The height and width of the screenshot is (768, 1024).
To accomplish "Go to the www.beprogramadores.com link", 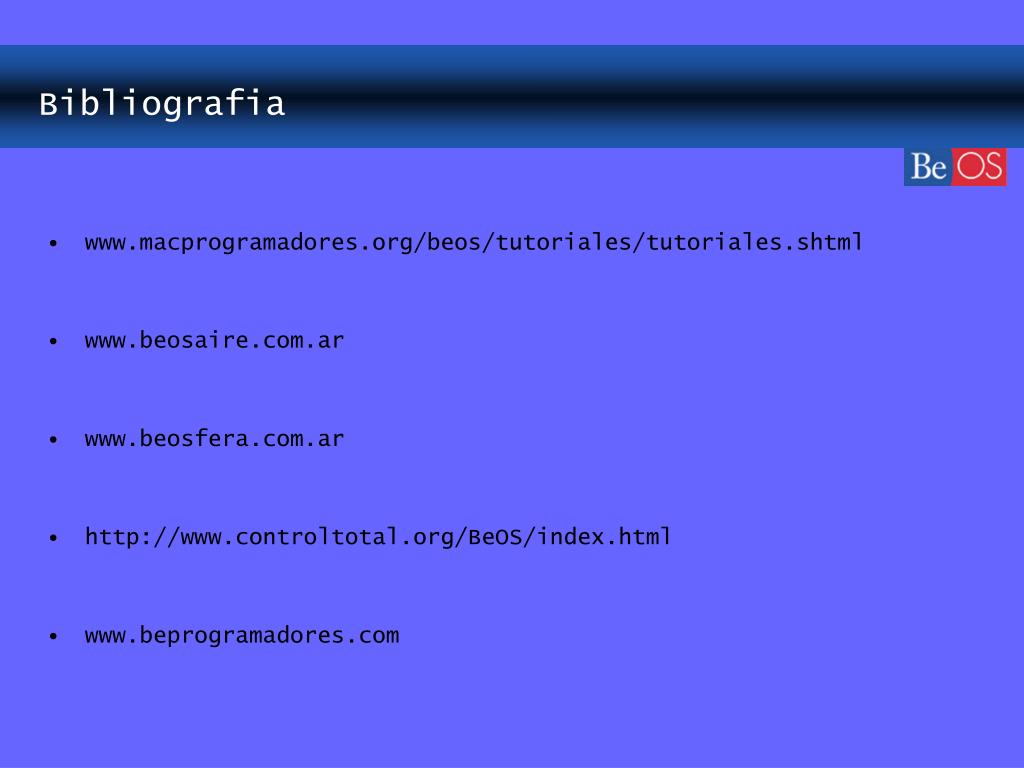I will click(242, 635).
